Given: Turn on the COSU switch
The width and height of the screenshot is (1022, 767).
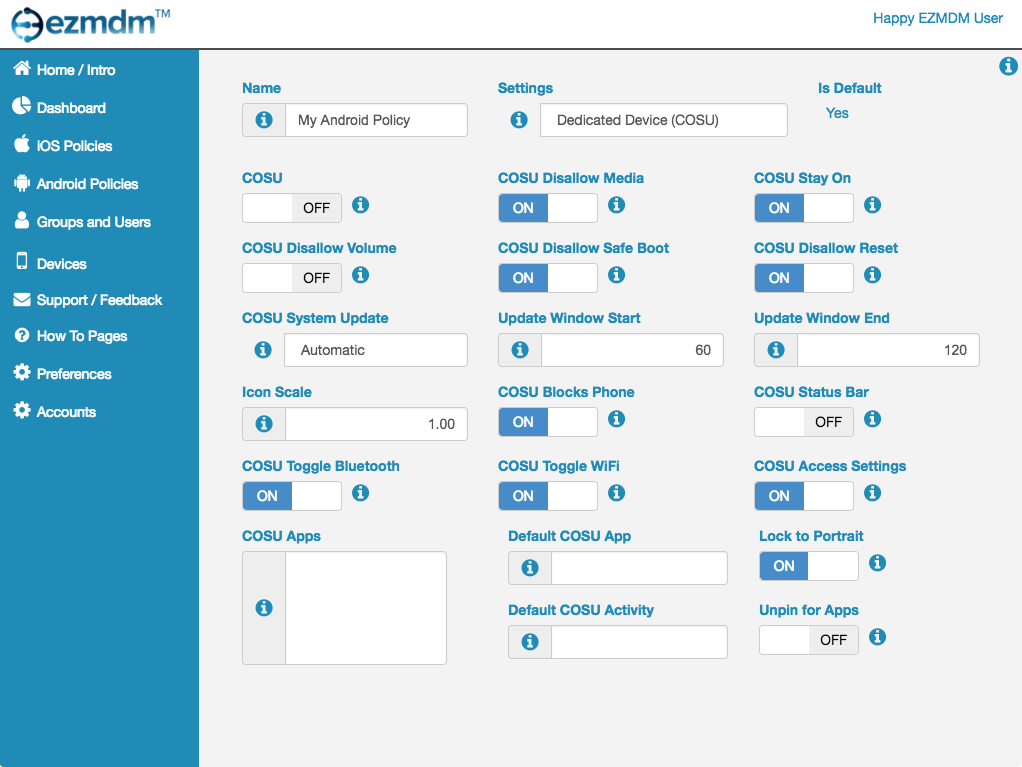Looking at the screenshot, I should click(292, 208).
